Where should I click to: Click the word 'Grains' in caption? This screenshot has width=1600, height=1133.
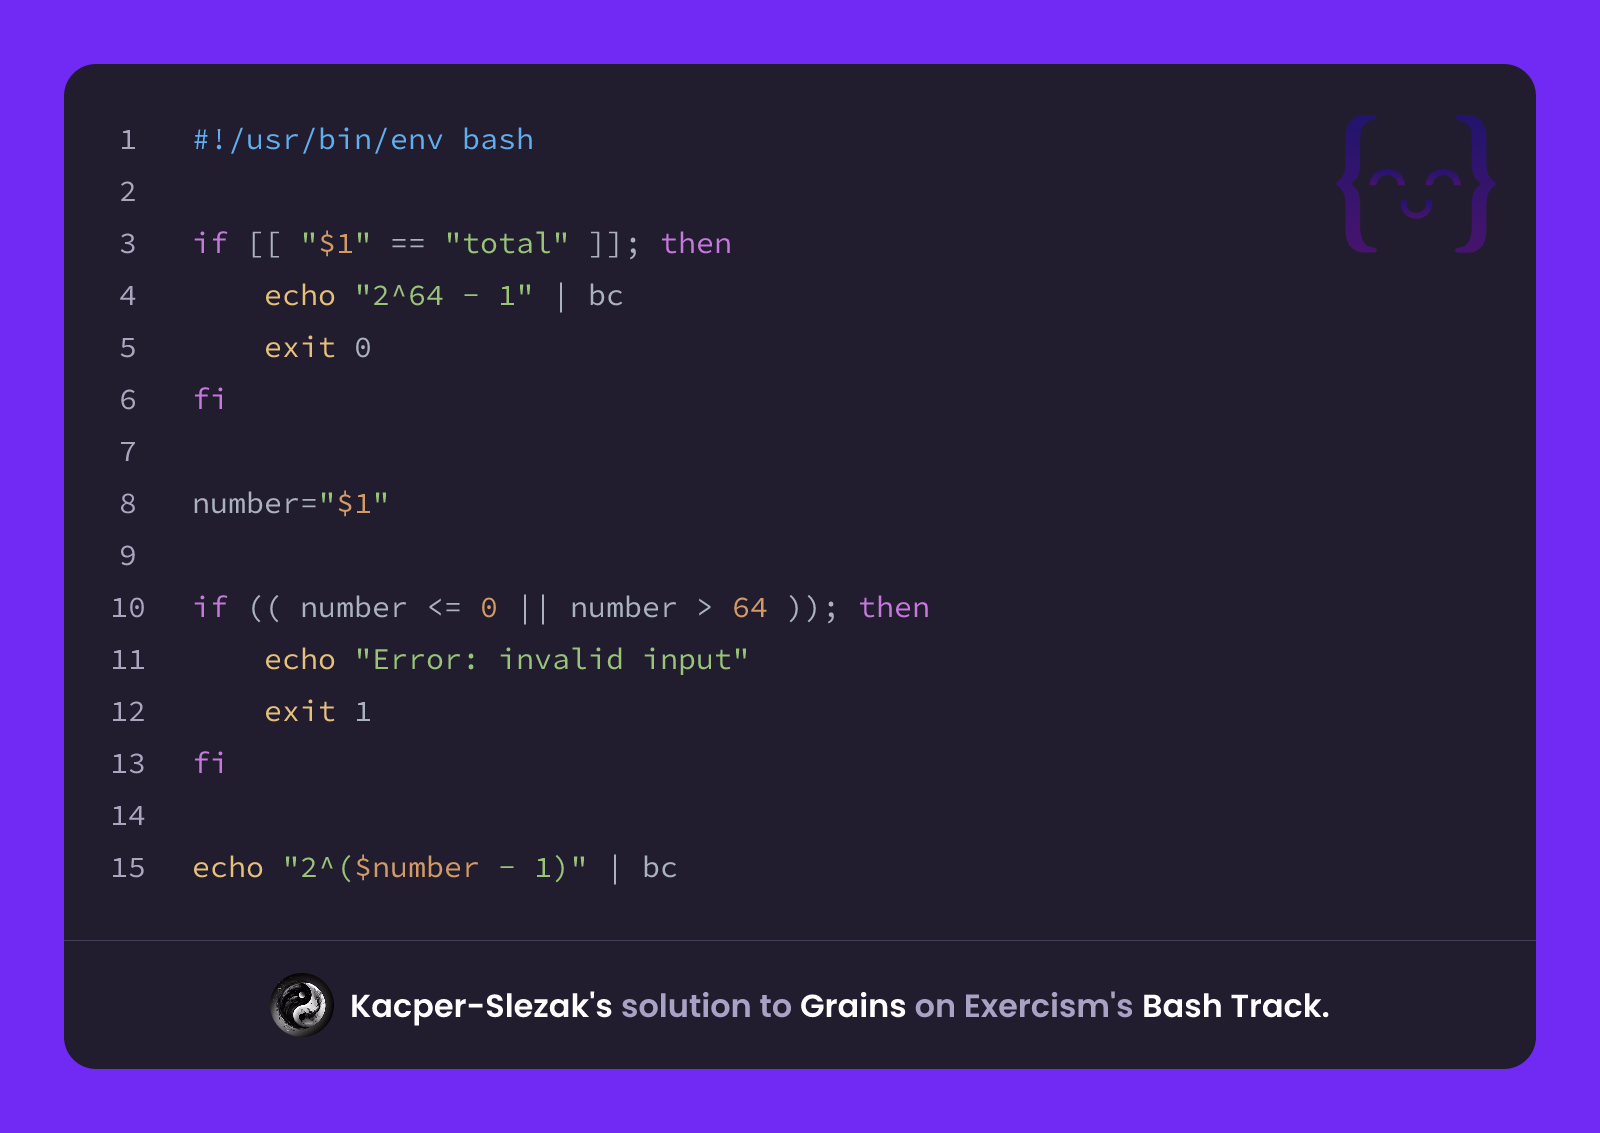[x=853, y=1006]
